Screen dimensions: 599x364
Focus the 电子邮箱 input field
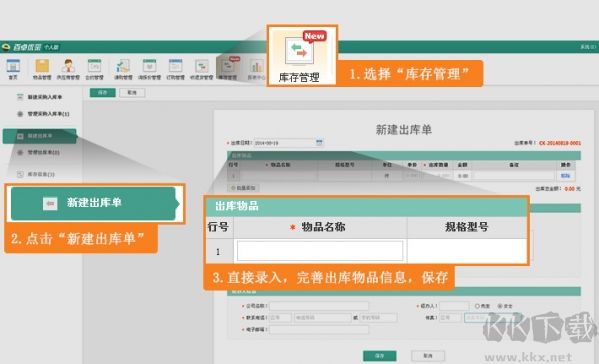[x=319, y=329]
